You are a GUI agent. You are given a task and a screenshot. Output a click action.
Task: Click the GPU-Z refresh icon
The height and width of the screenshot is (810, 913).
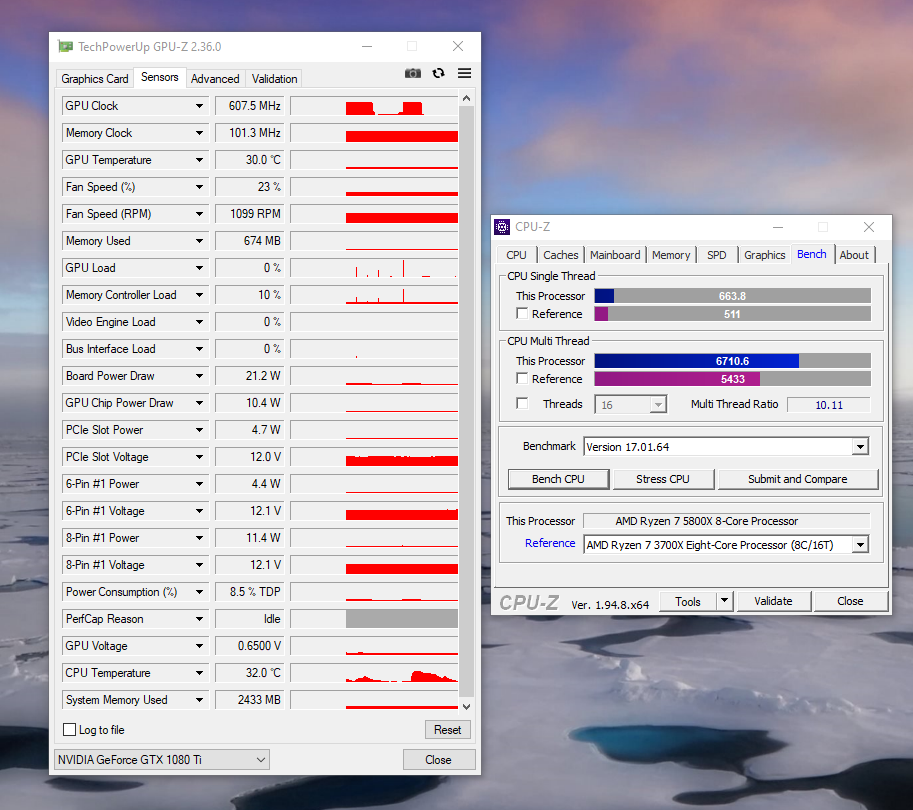pyautogui.click(x=438, y=73)
